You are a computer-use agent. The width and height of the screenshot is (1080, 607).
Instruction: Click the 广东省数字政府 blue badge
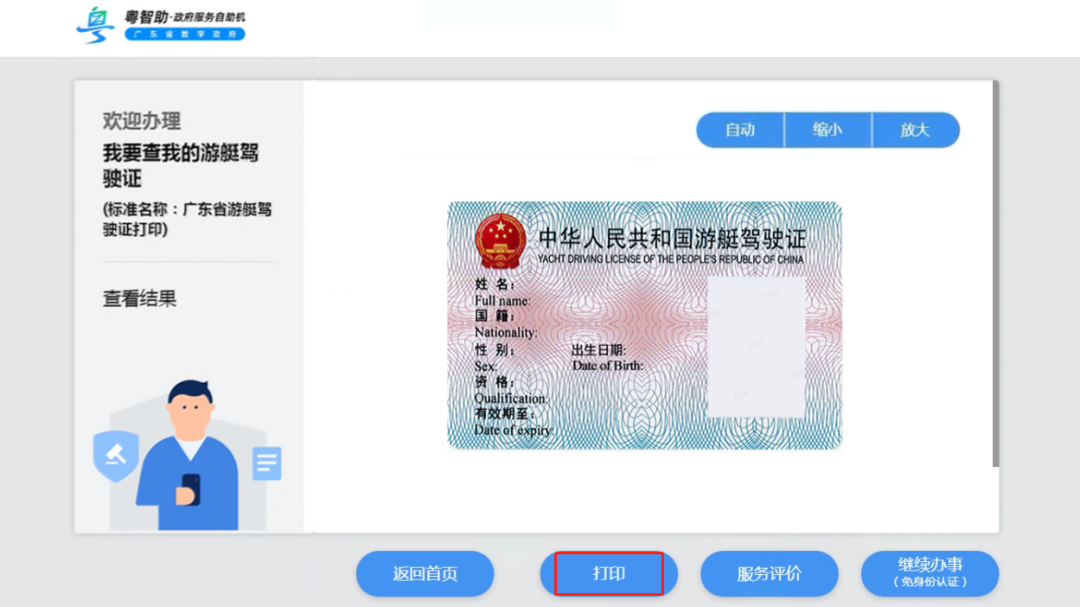tap(187, 33)
